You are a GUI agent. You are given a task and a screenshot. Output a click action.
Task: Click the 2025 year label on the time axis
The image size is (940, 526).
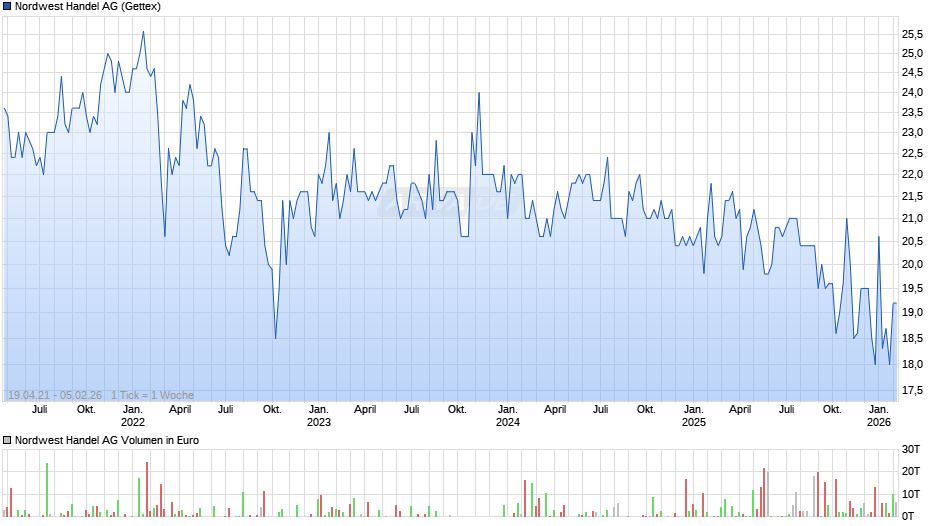coord(694,422)
